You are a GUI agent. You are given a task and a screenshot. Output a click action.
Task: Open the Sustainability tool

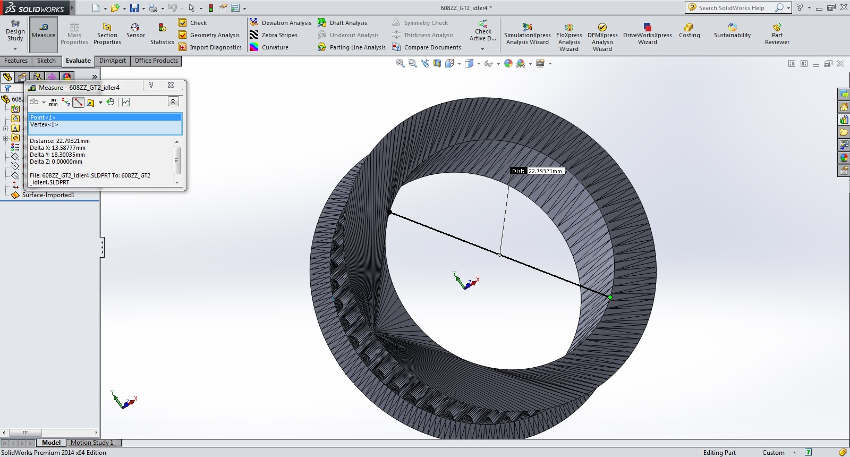pyautogui.click(x=732, y=30)
